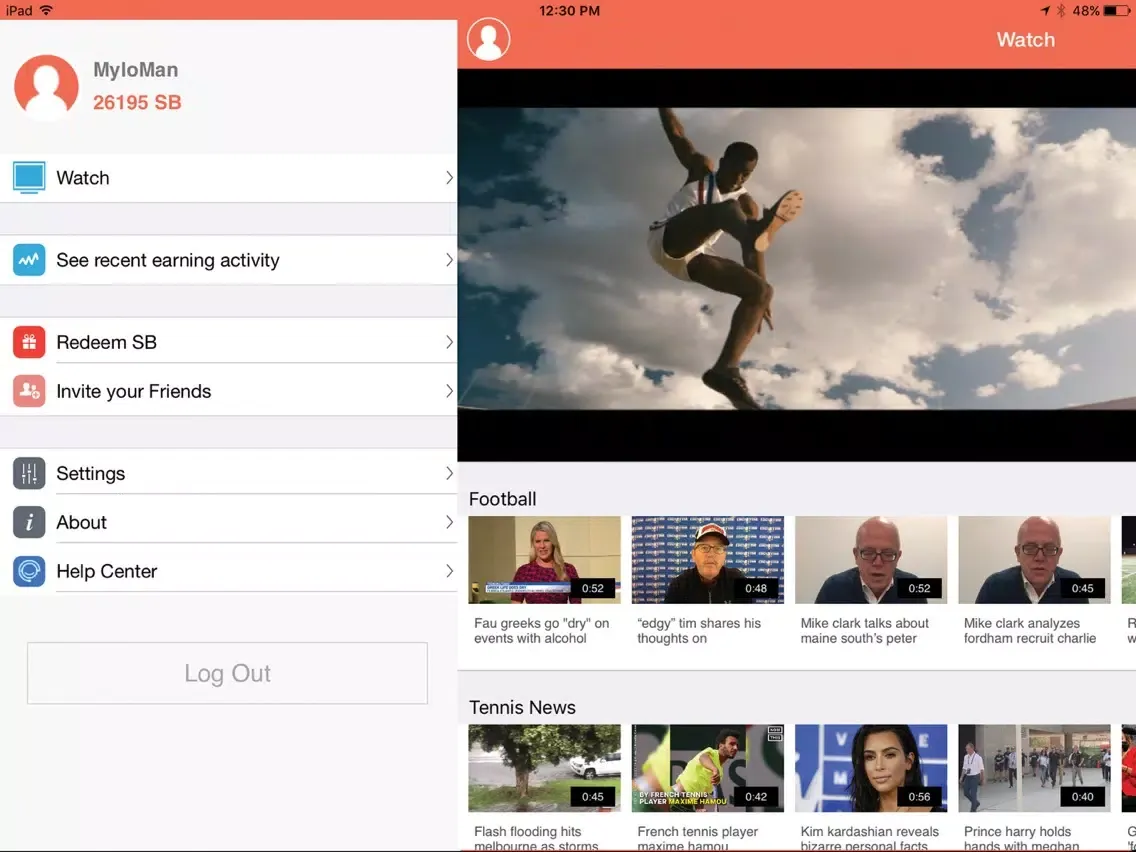
Task: Click the chevron on the About row
Action: coord(449,522)
